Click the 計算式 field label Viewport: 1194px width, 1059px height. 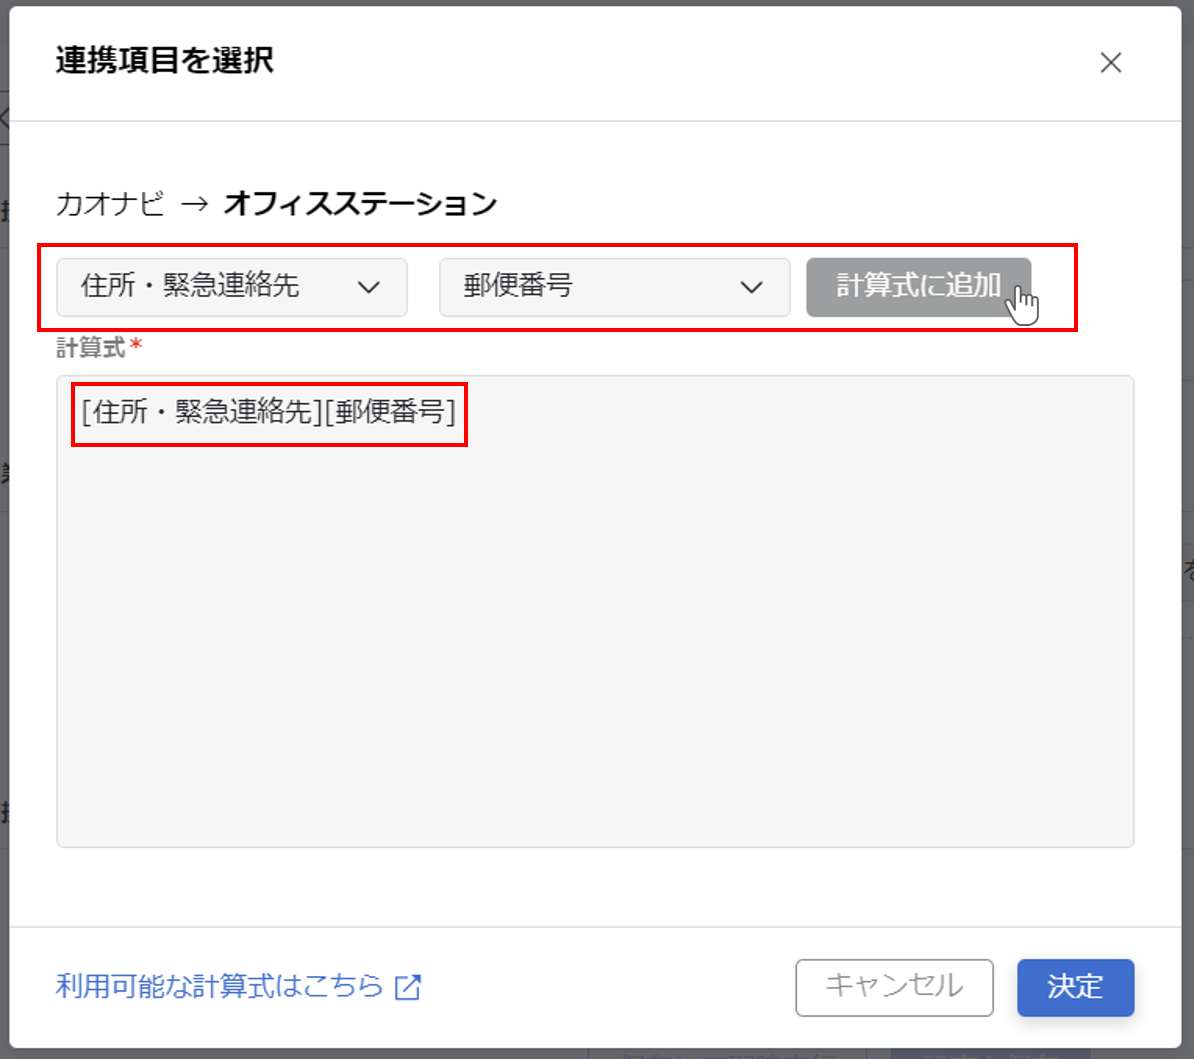click(91, 348)
